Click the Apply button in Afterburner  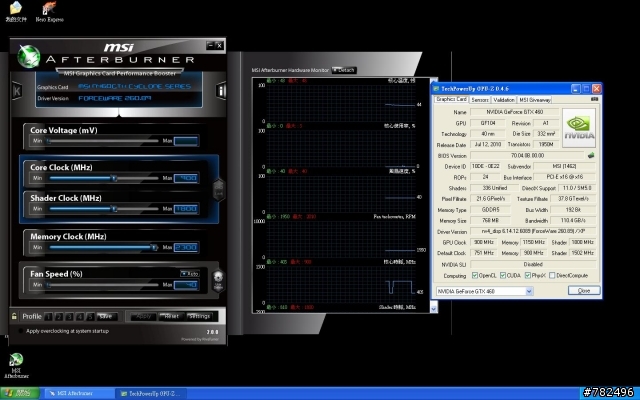coord(143,316)
